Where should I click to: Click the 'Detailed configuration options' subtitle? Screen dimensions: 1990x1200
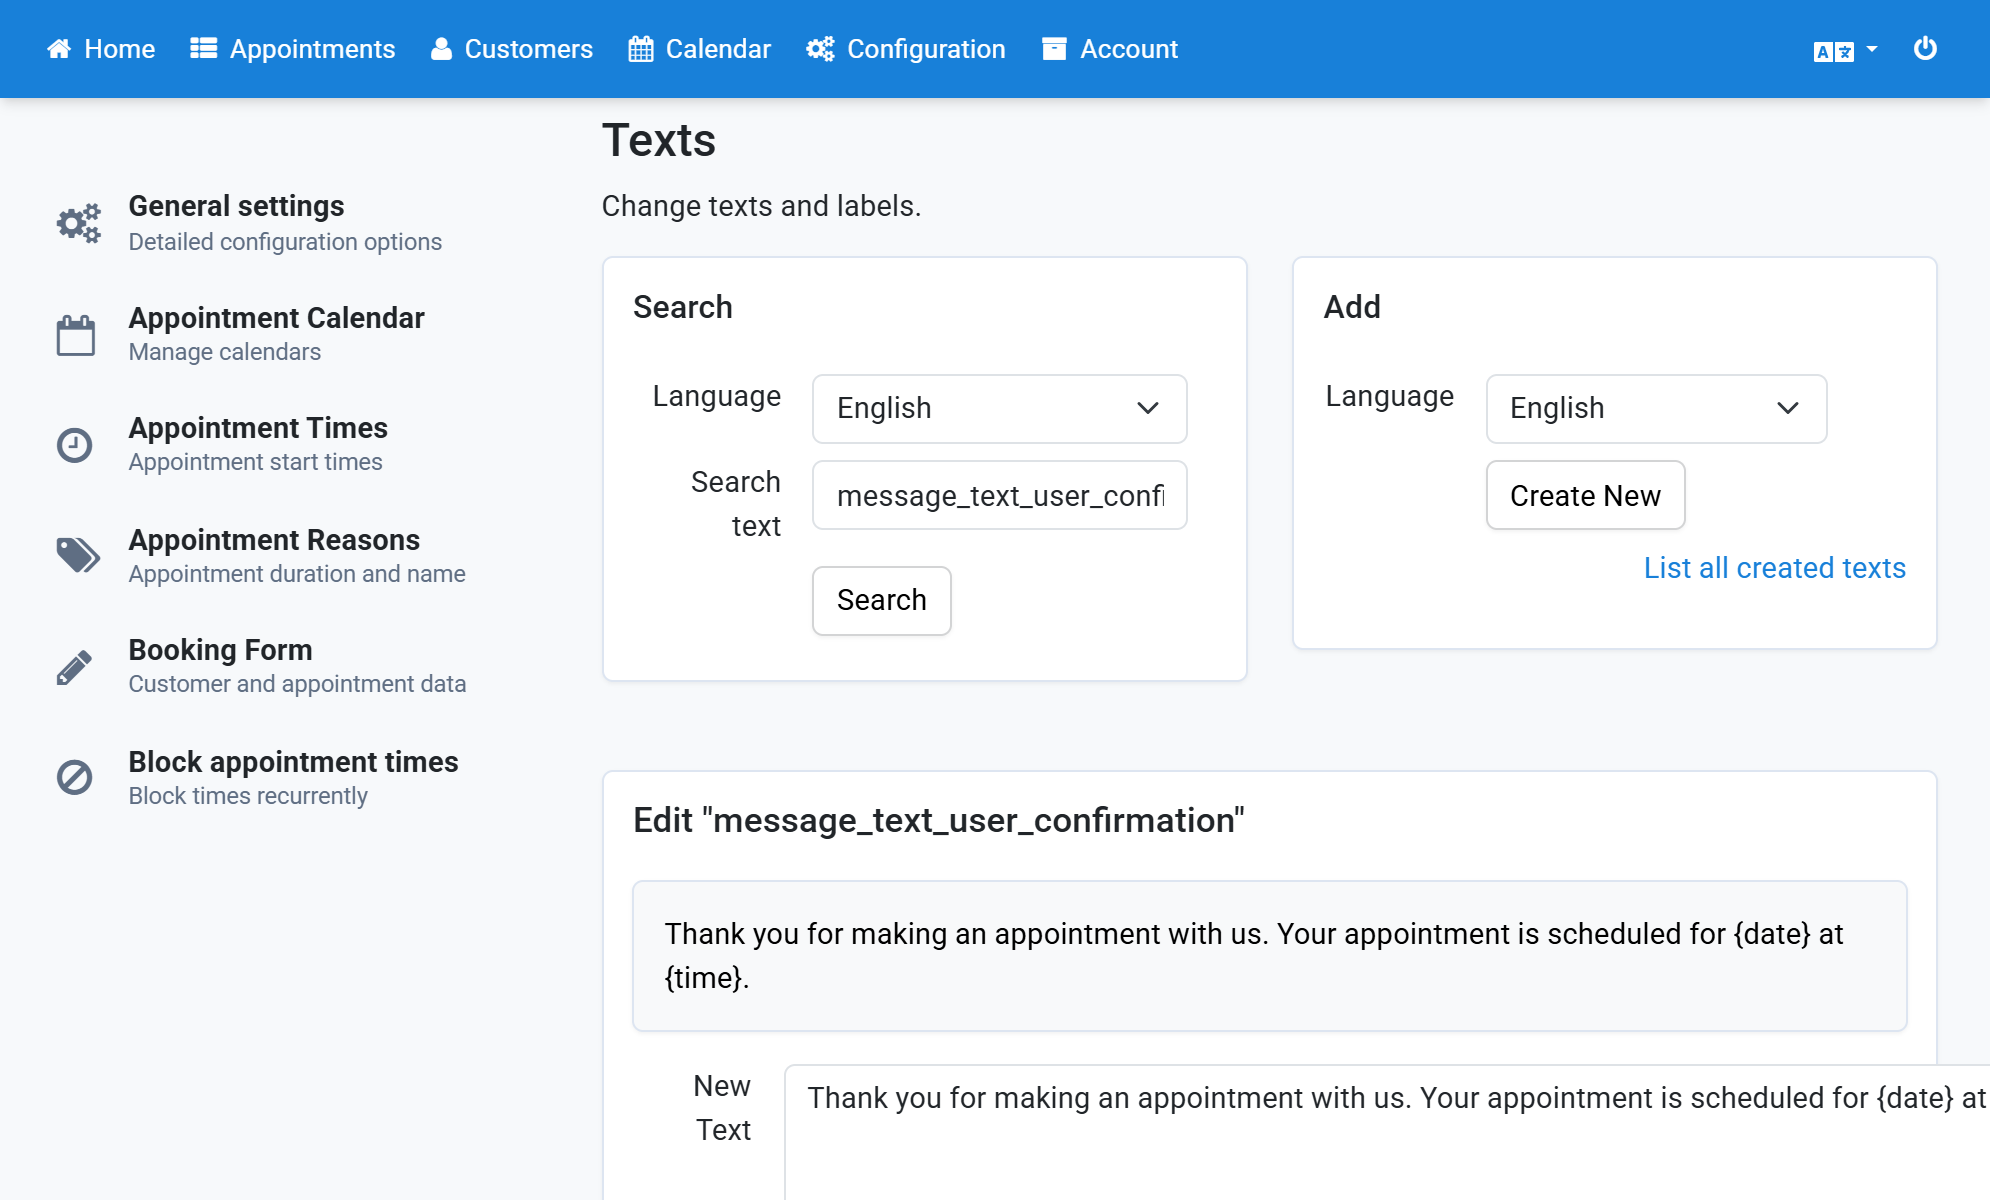coord(285,242)
